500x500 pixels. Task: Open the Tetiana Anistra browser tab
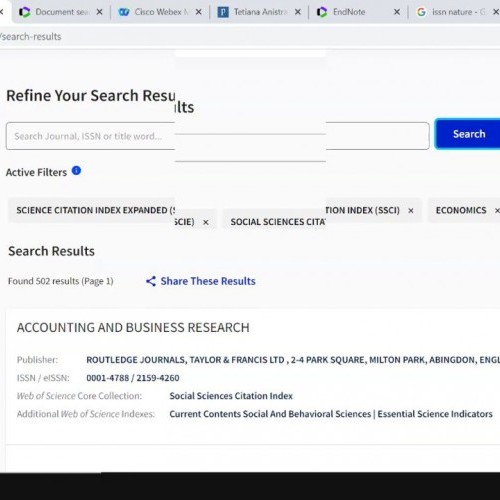click(x=258, y=12)
